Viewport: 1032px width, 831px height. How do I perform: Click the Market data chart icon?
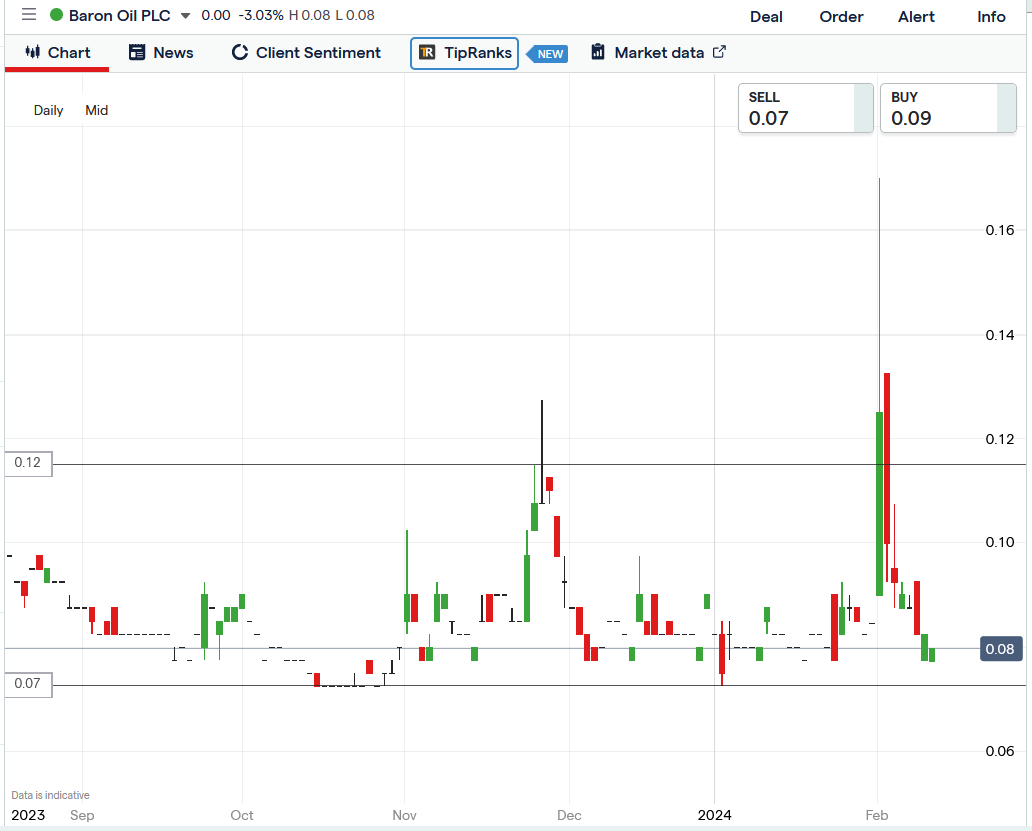tap(598, 51)
